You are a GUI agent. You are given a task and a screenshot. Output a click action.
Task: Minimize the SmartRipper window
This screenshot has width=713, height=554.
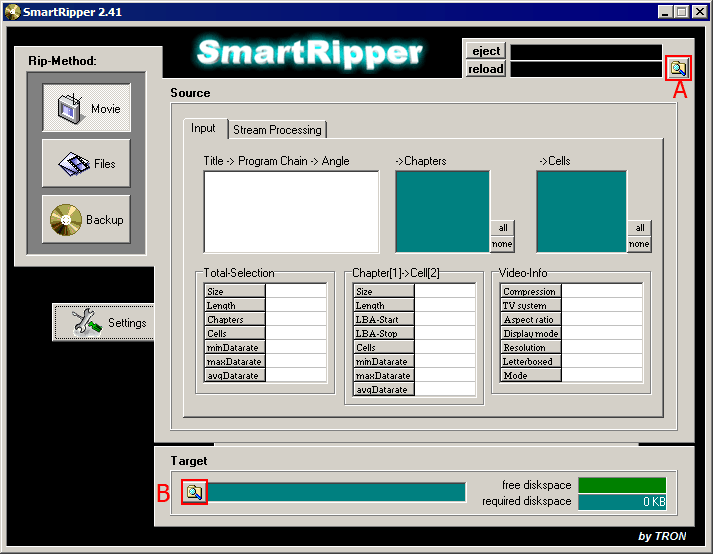tap(665, 12)
